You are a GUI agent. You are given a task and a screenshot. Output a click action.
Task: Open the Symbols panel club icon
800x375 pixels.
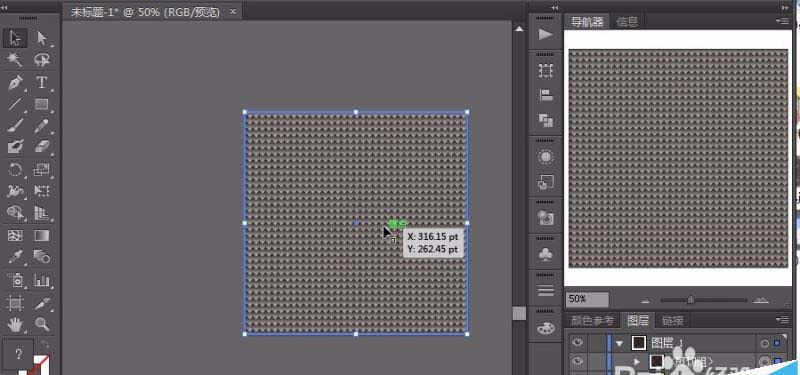click(x=545, y=255)
